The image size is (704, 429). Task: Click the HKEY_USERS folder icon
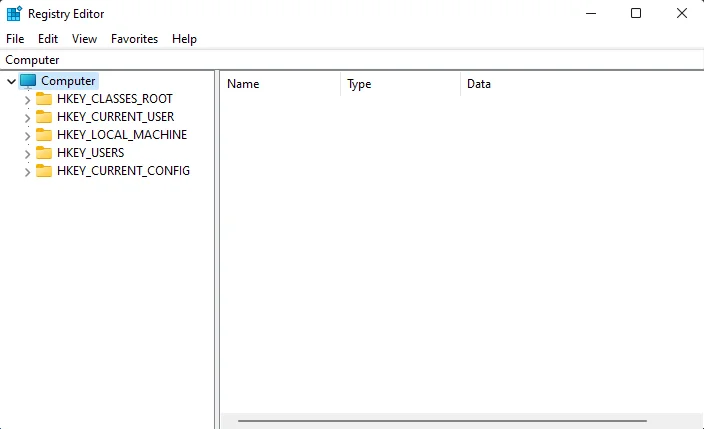point(44,153)
